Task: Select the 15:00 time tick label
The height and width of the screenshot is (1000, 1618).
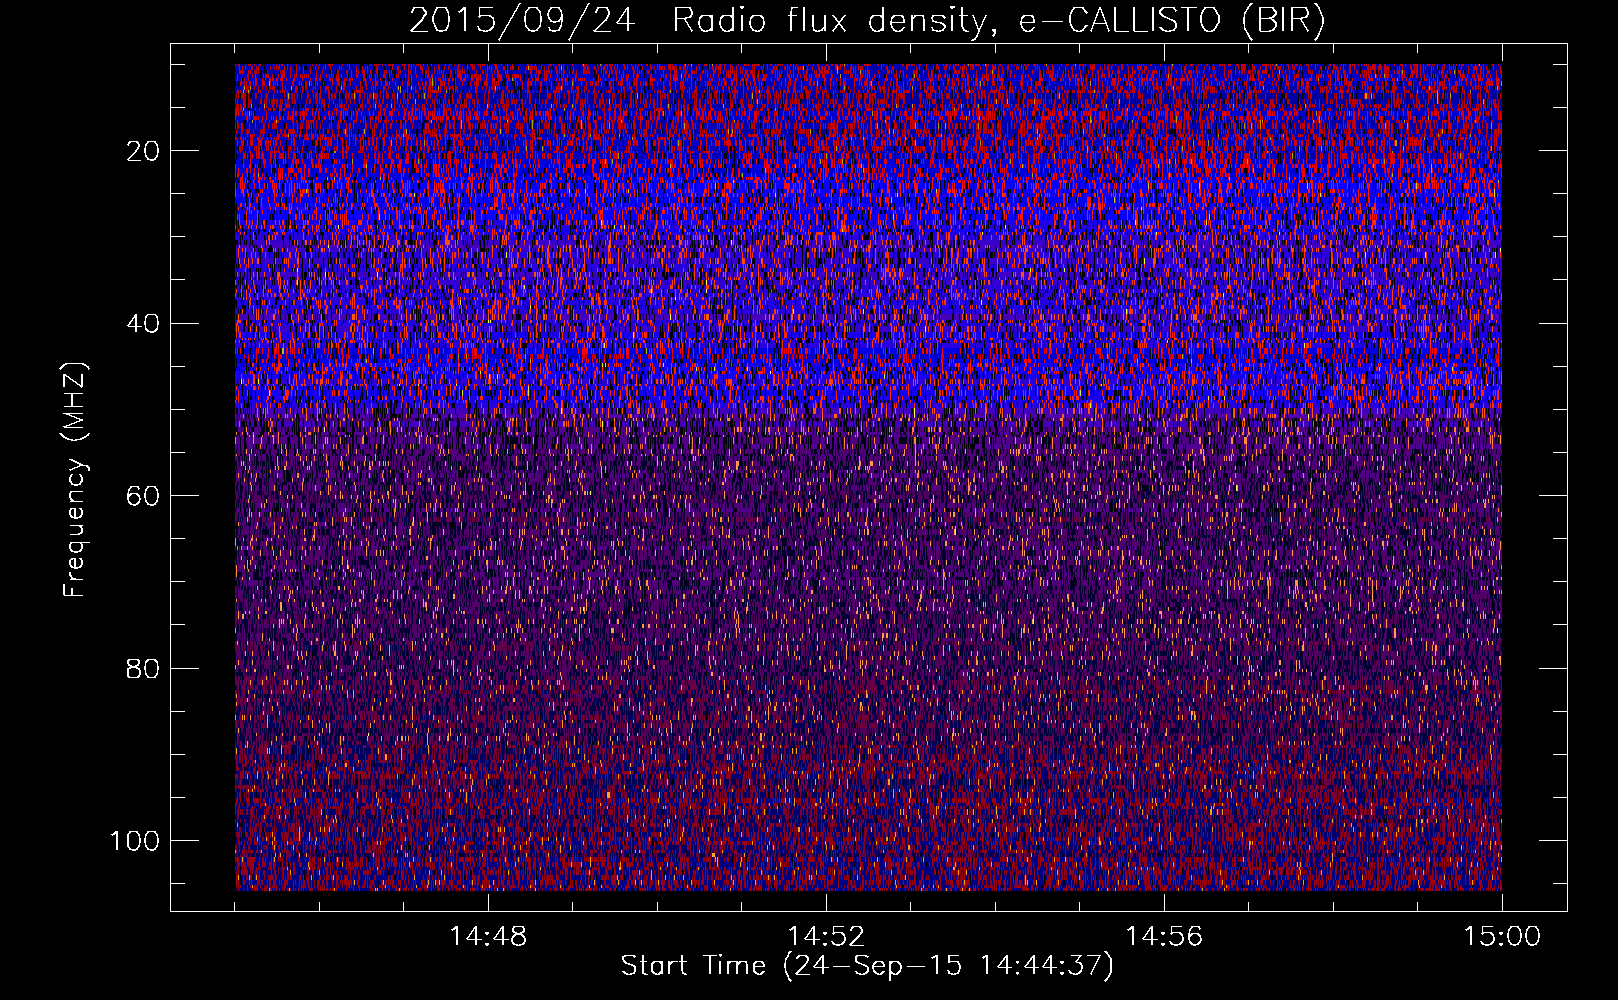Action: click(x=1502, y=937)
